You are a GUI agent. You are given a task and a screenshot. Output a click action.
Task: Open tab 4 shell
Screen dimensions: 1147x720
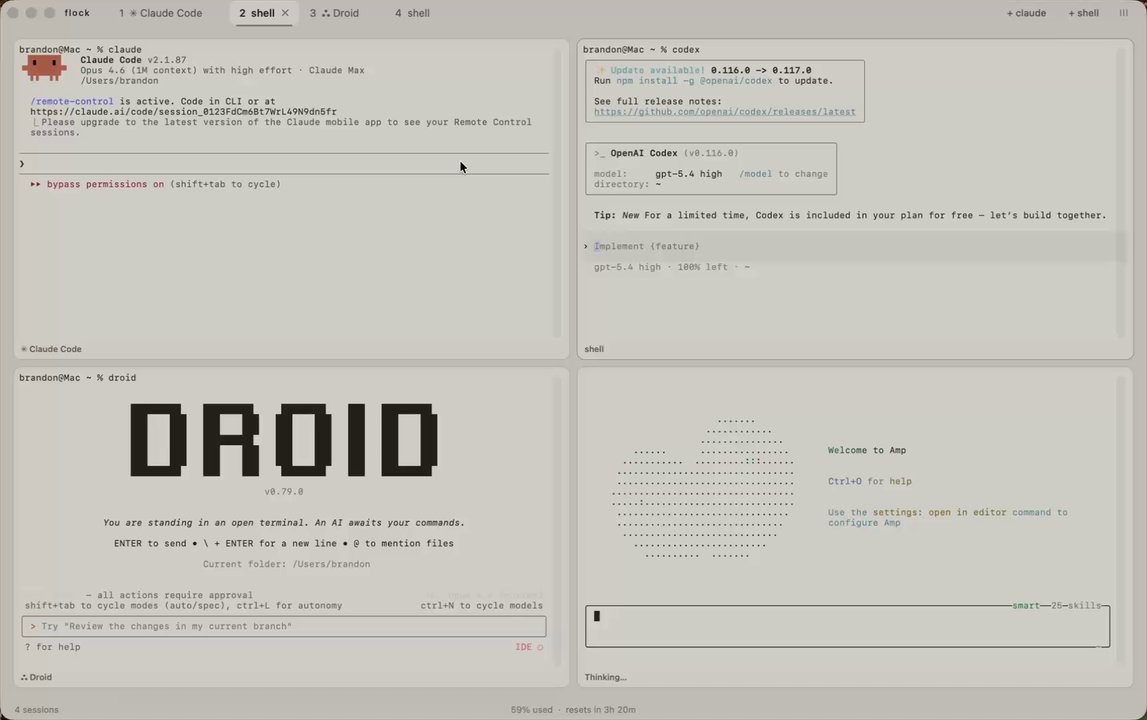coord(413,13)
